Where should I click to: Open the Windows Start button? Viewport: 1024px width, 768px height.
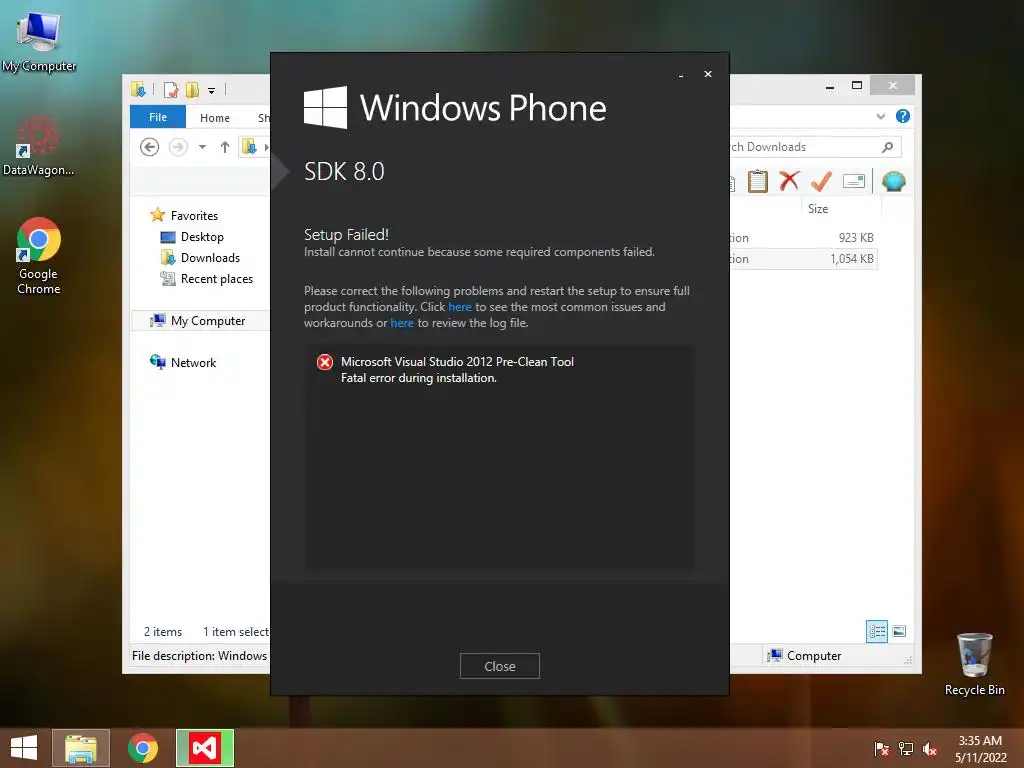pos(24,748)
